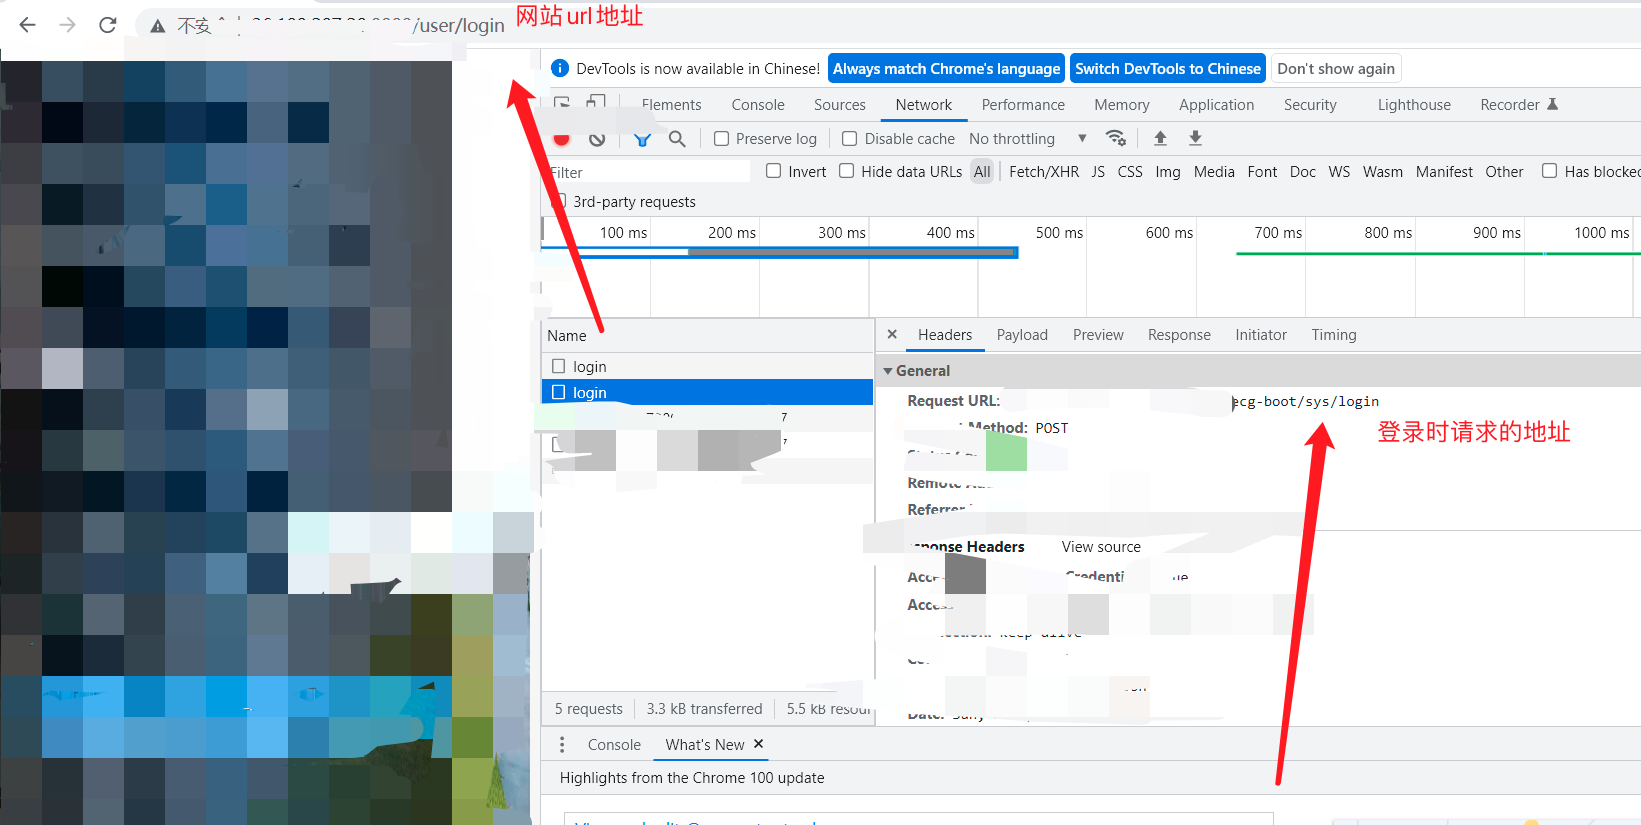
Task: Click the browser back arrow
Action: (x=27, y=25)
